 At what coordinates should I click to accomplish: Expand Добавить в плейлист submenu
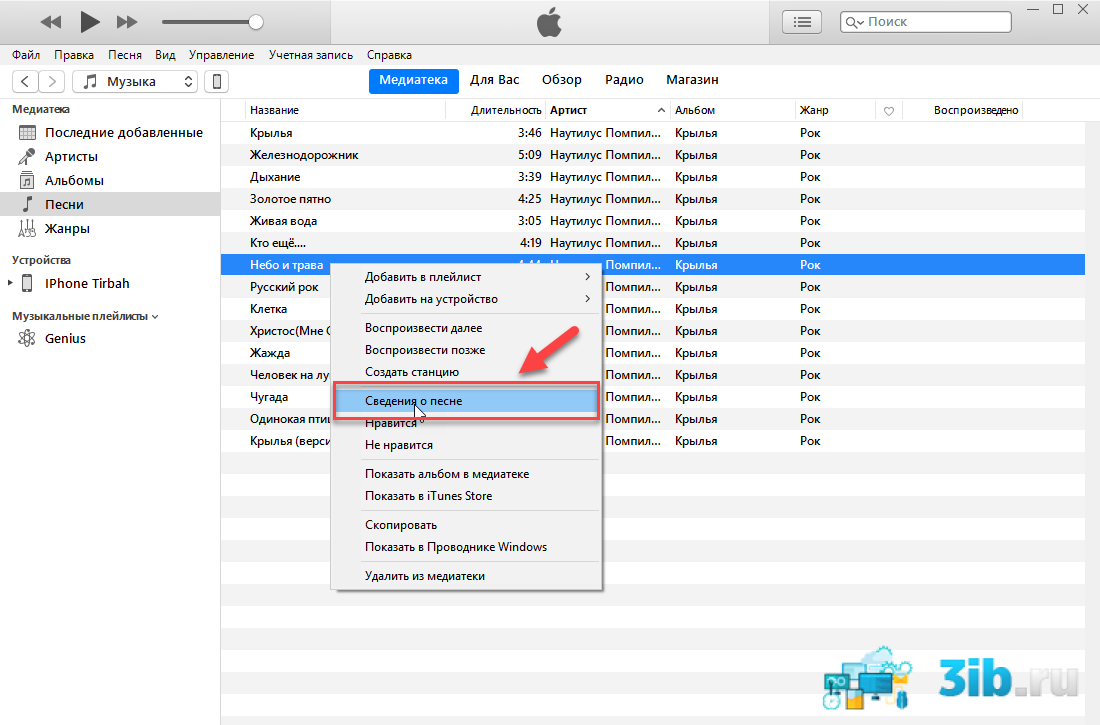(467, 277)
